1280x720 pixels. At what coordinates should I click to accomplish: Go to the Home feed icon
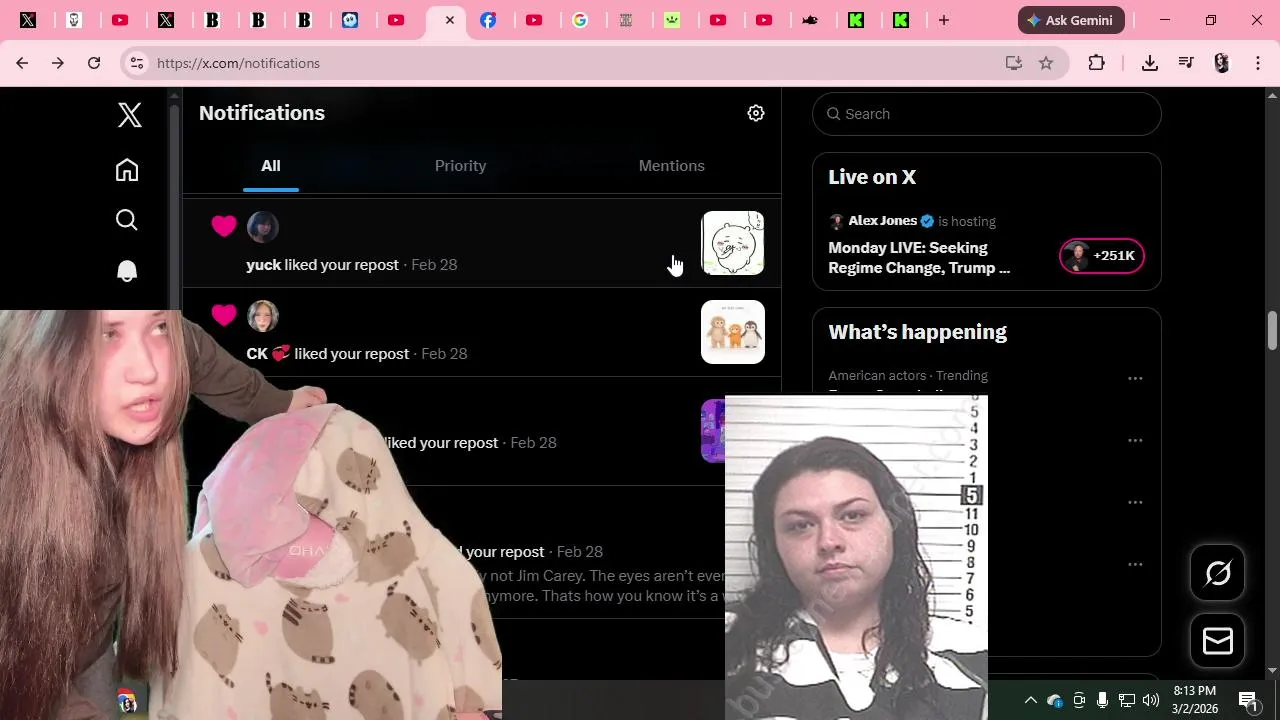[127, 170]
